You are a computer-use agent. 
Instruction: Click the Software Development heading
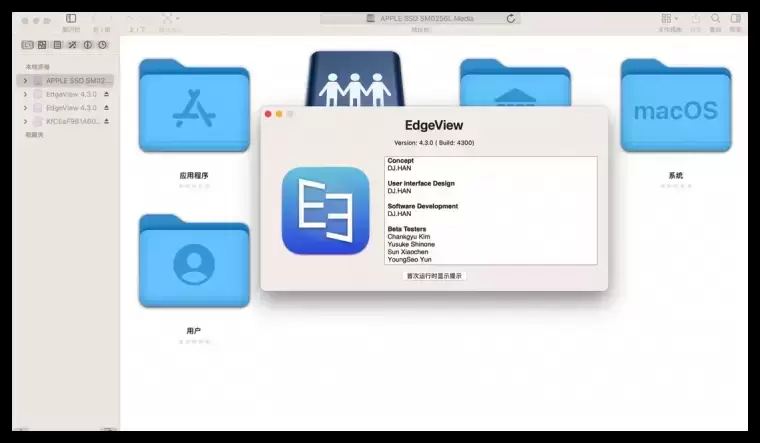coord(423,206)
